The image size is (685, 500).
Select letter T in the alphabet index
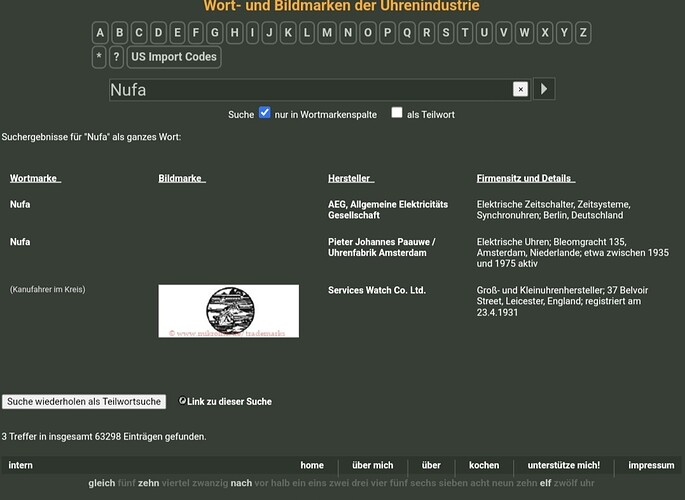465,33
